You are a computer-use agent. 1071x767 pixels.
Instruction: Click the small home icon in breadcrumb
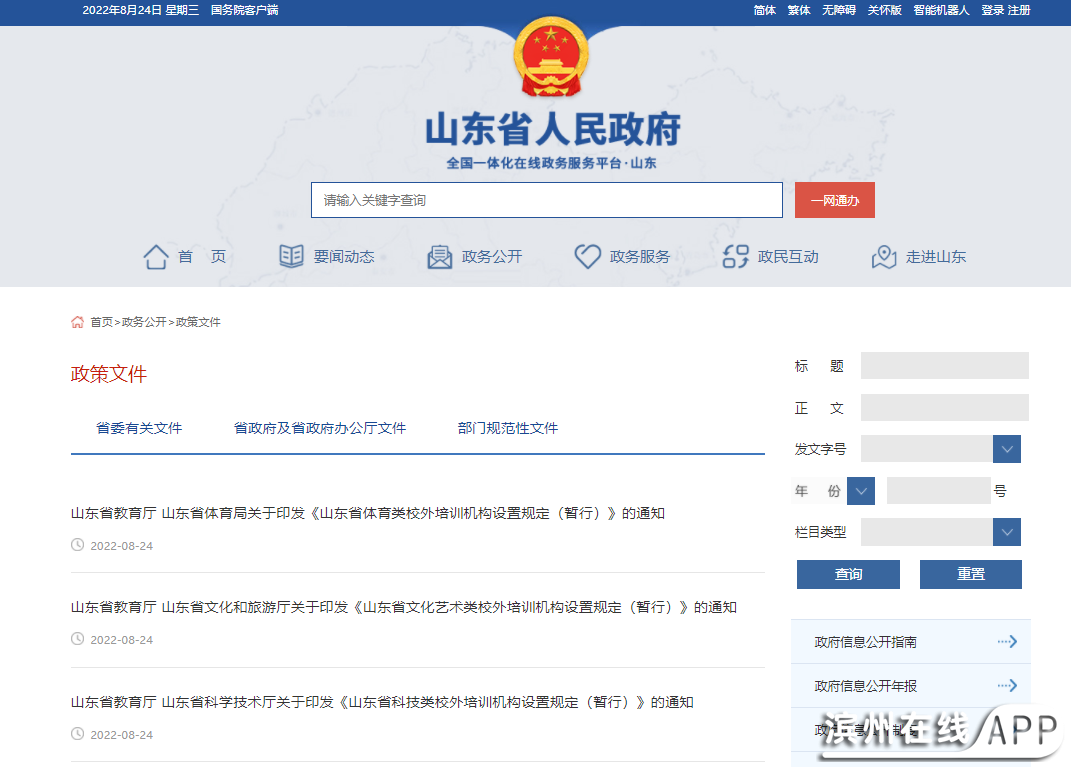click(77, 322)
